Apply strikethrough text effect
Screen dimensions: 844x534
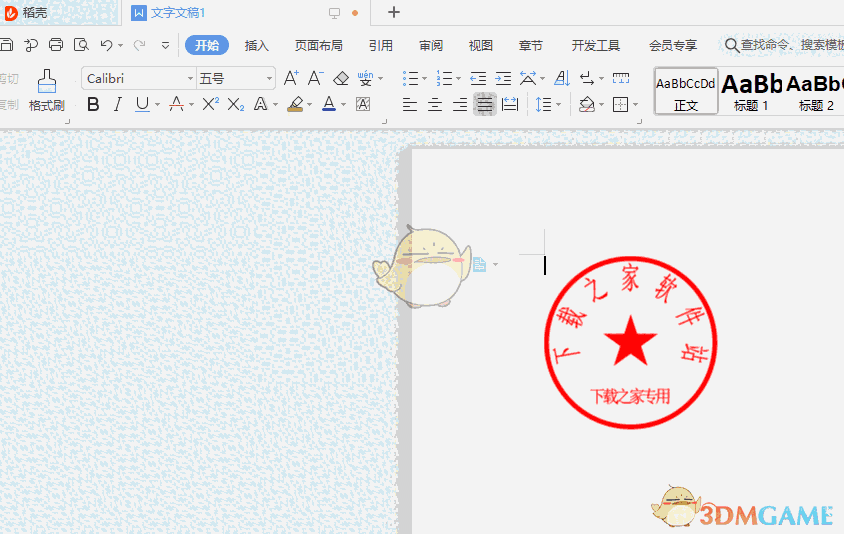click(177, 104)
